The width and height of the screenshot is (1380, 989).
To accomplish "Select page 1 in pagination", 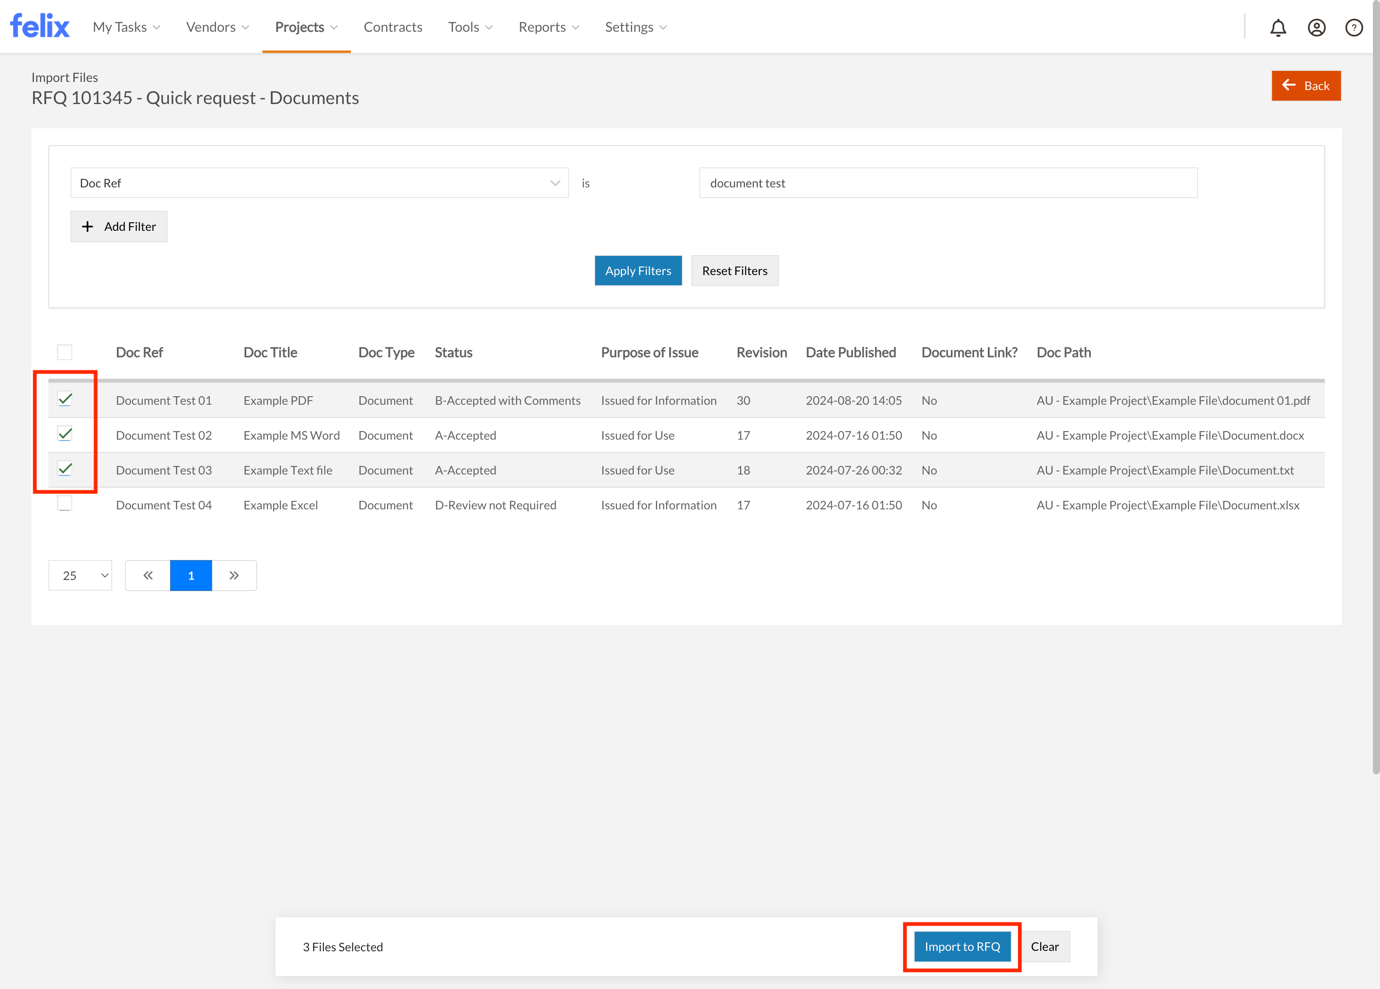I will [x=191, y=575].
